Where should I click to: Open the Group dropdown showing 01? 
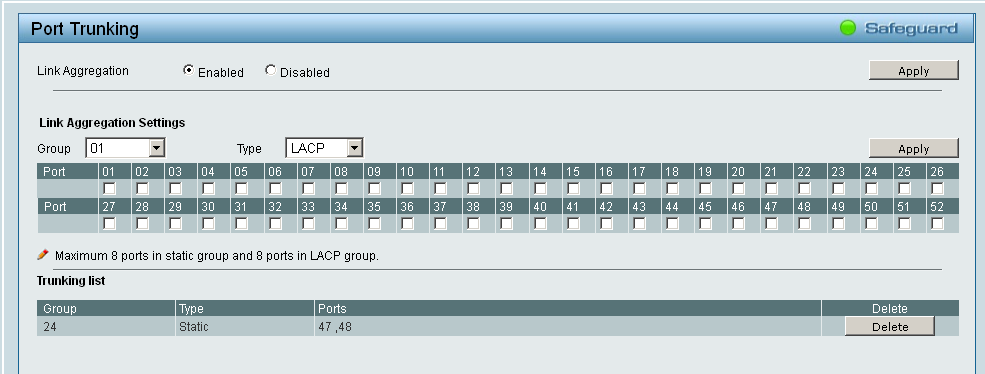tap(125, 148)
